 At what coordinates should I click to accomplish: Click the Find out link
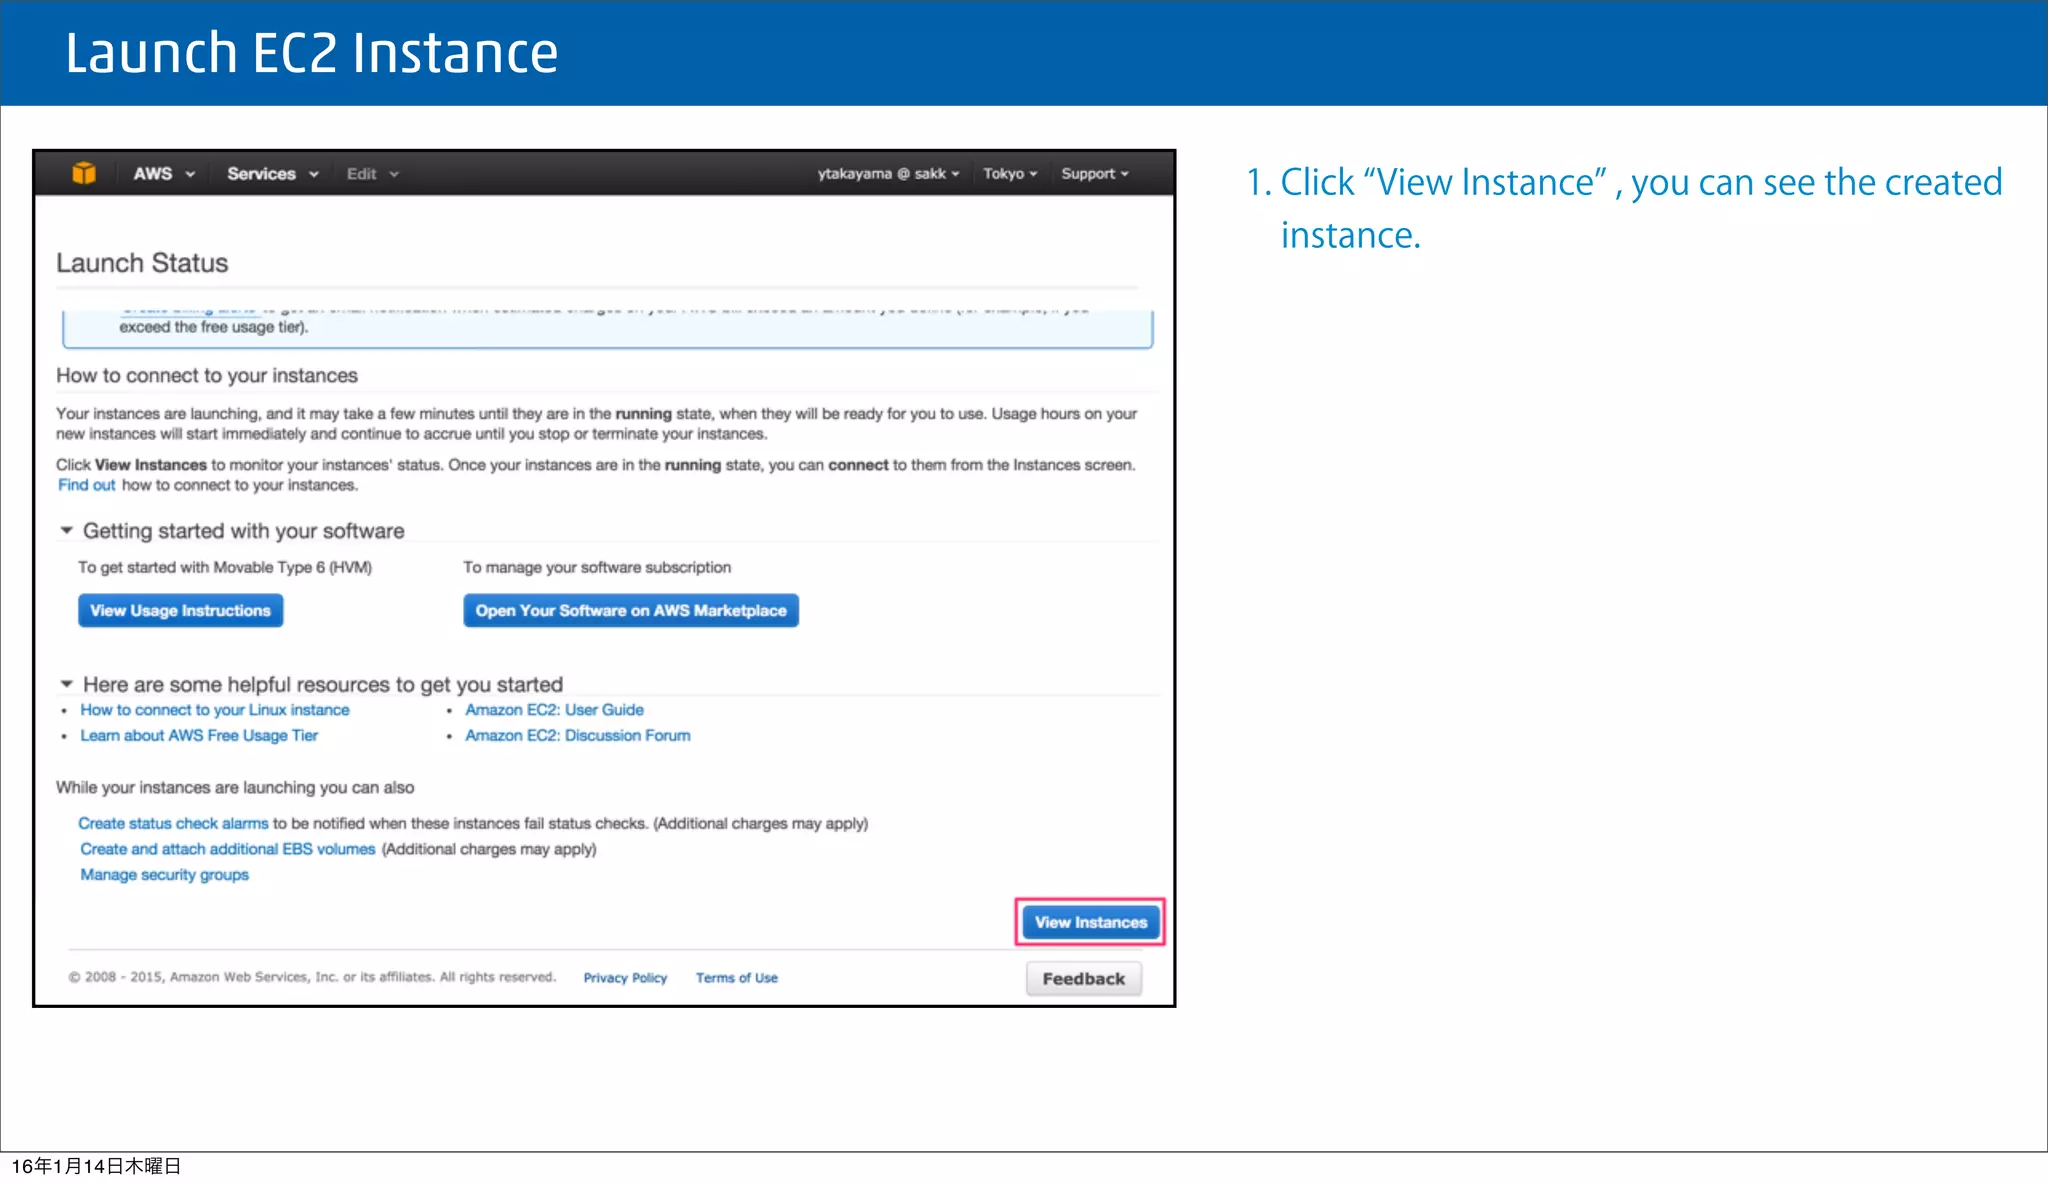click(x=86, y=485)
